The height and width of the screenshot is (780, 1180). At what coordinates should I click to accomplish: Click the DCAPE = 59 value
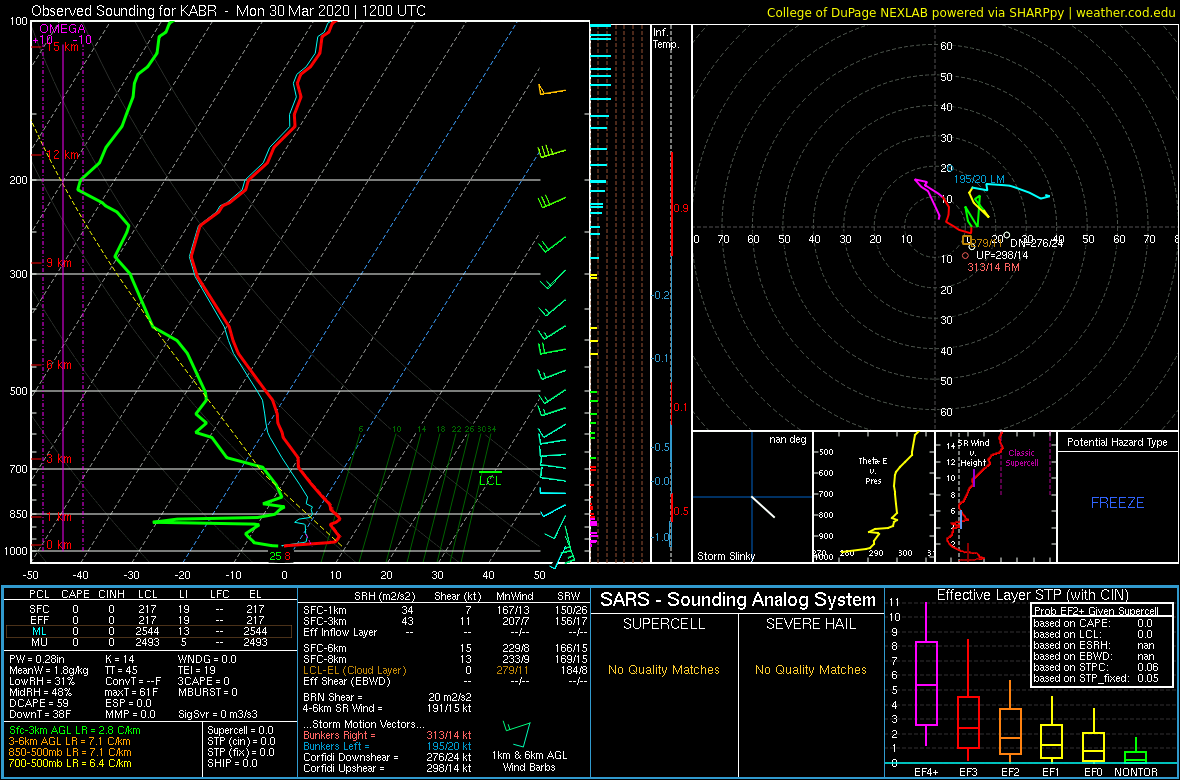(38, 702)
